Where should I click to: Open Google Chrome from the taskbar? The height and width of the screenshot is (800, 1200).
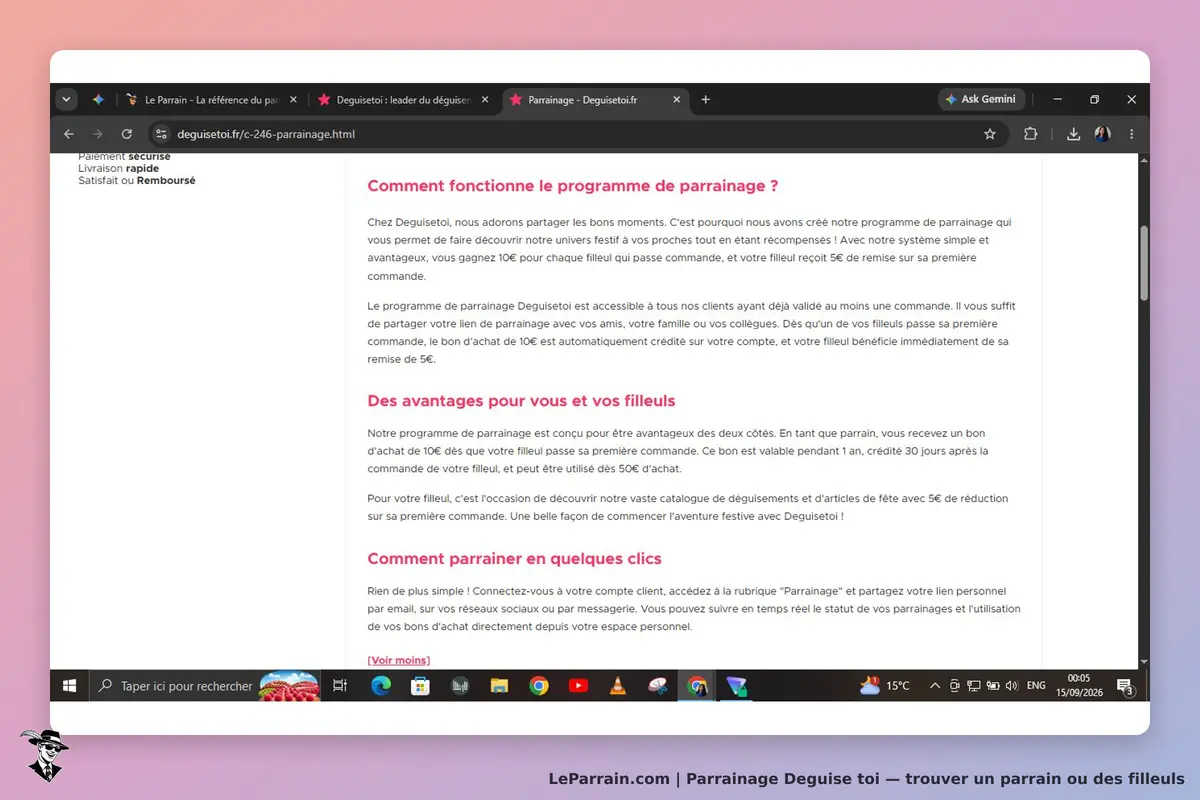click(539, 686)
